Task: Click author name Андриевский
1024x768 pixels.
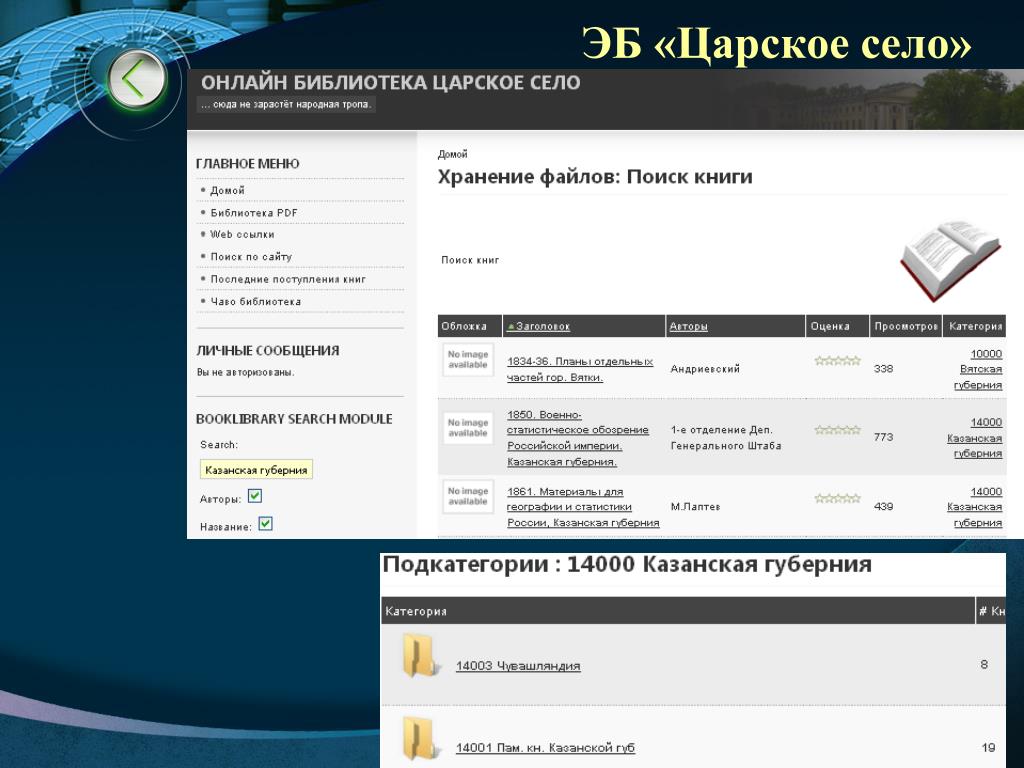Action: click(x=705, y=369)
